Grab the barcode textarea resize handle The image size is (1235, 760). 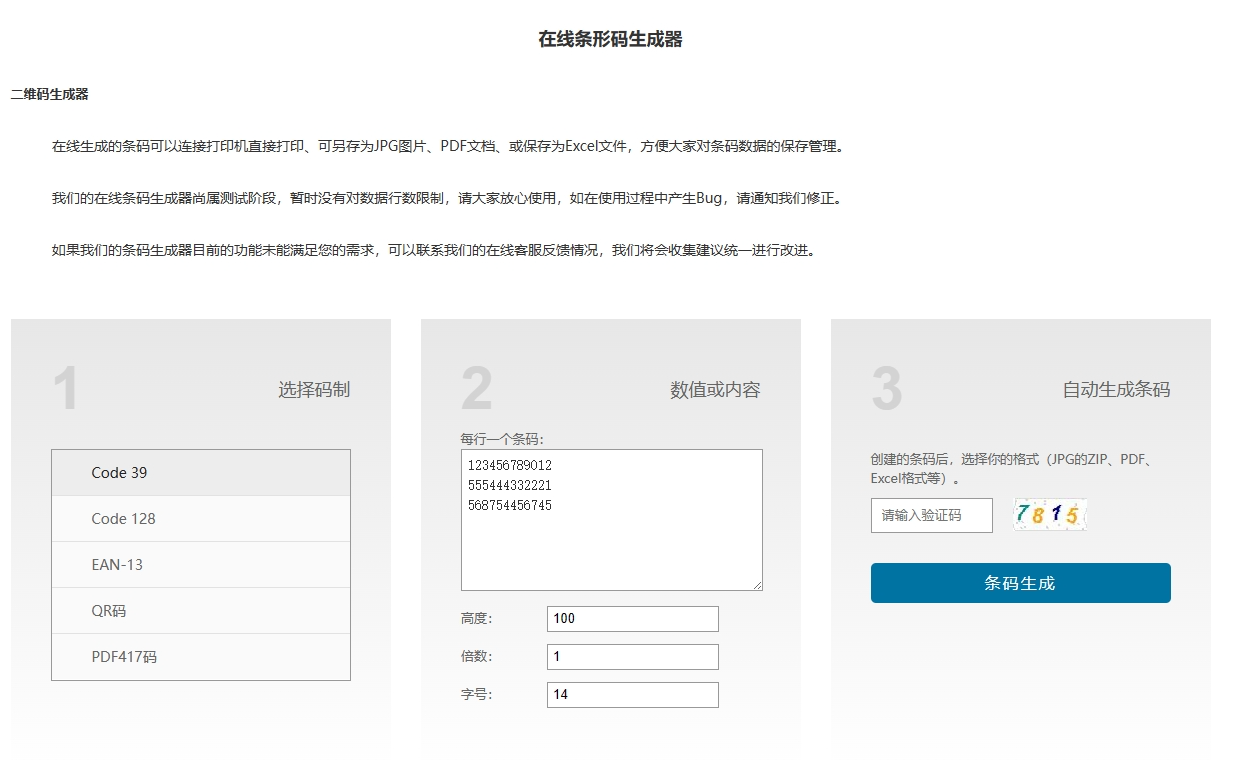(757, 585)
